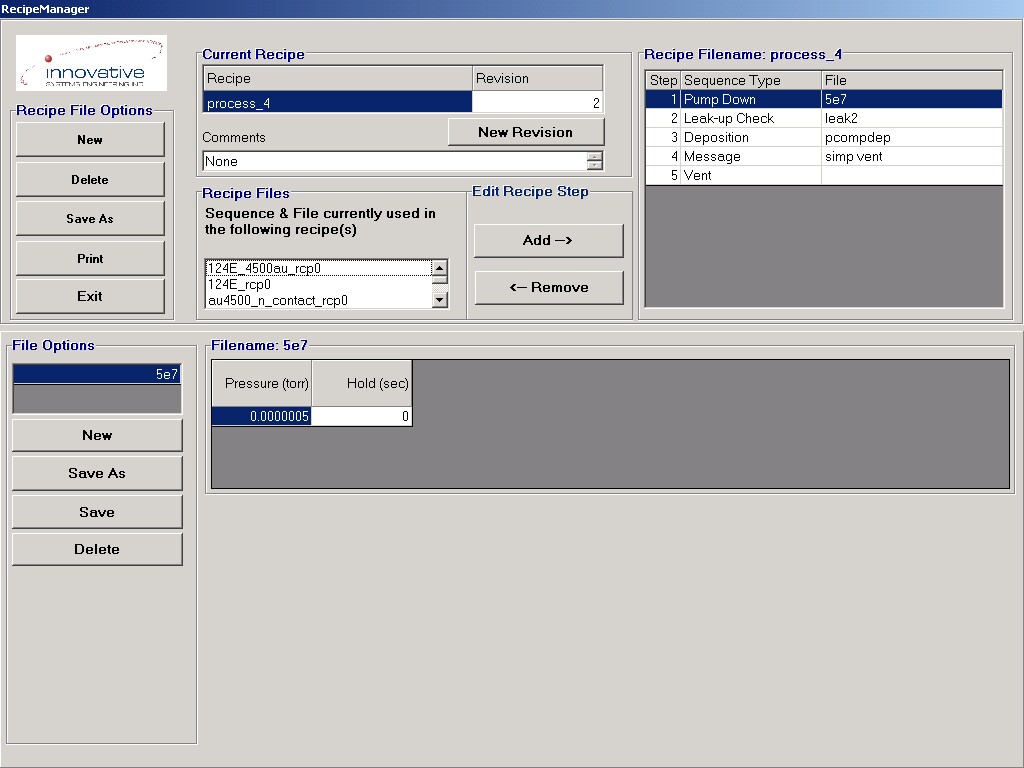The width and height of the screenshot is (1024, 768).
Task: Select the 5e7 file in File Options list
Action: pos(96,371)
